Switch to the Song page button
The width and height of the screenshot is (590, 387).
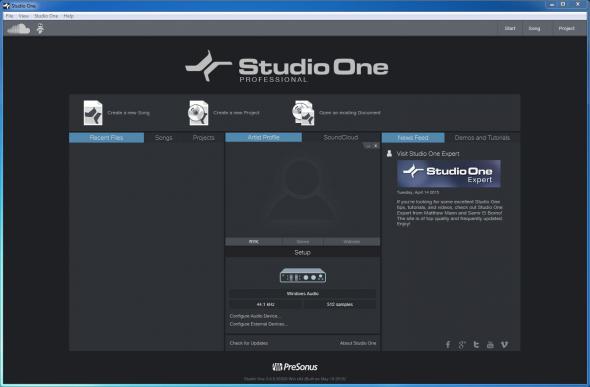click(x=534, y=29)
